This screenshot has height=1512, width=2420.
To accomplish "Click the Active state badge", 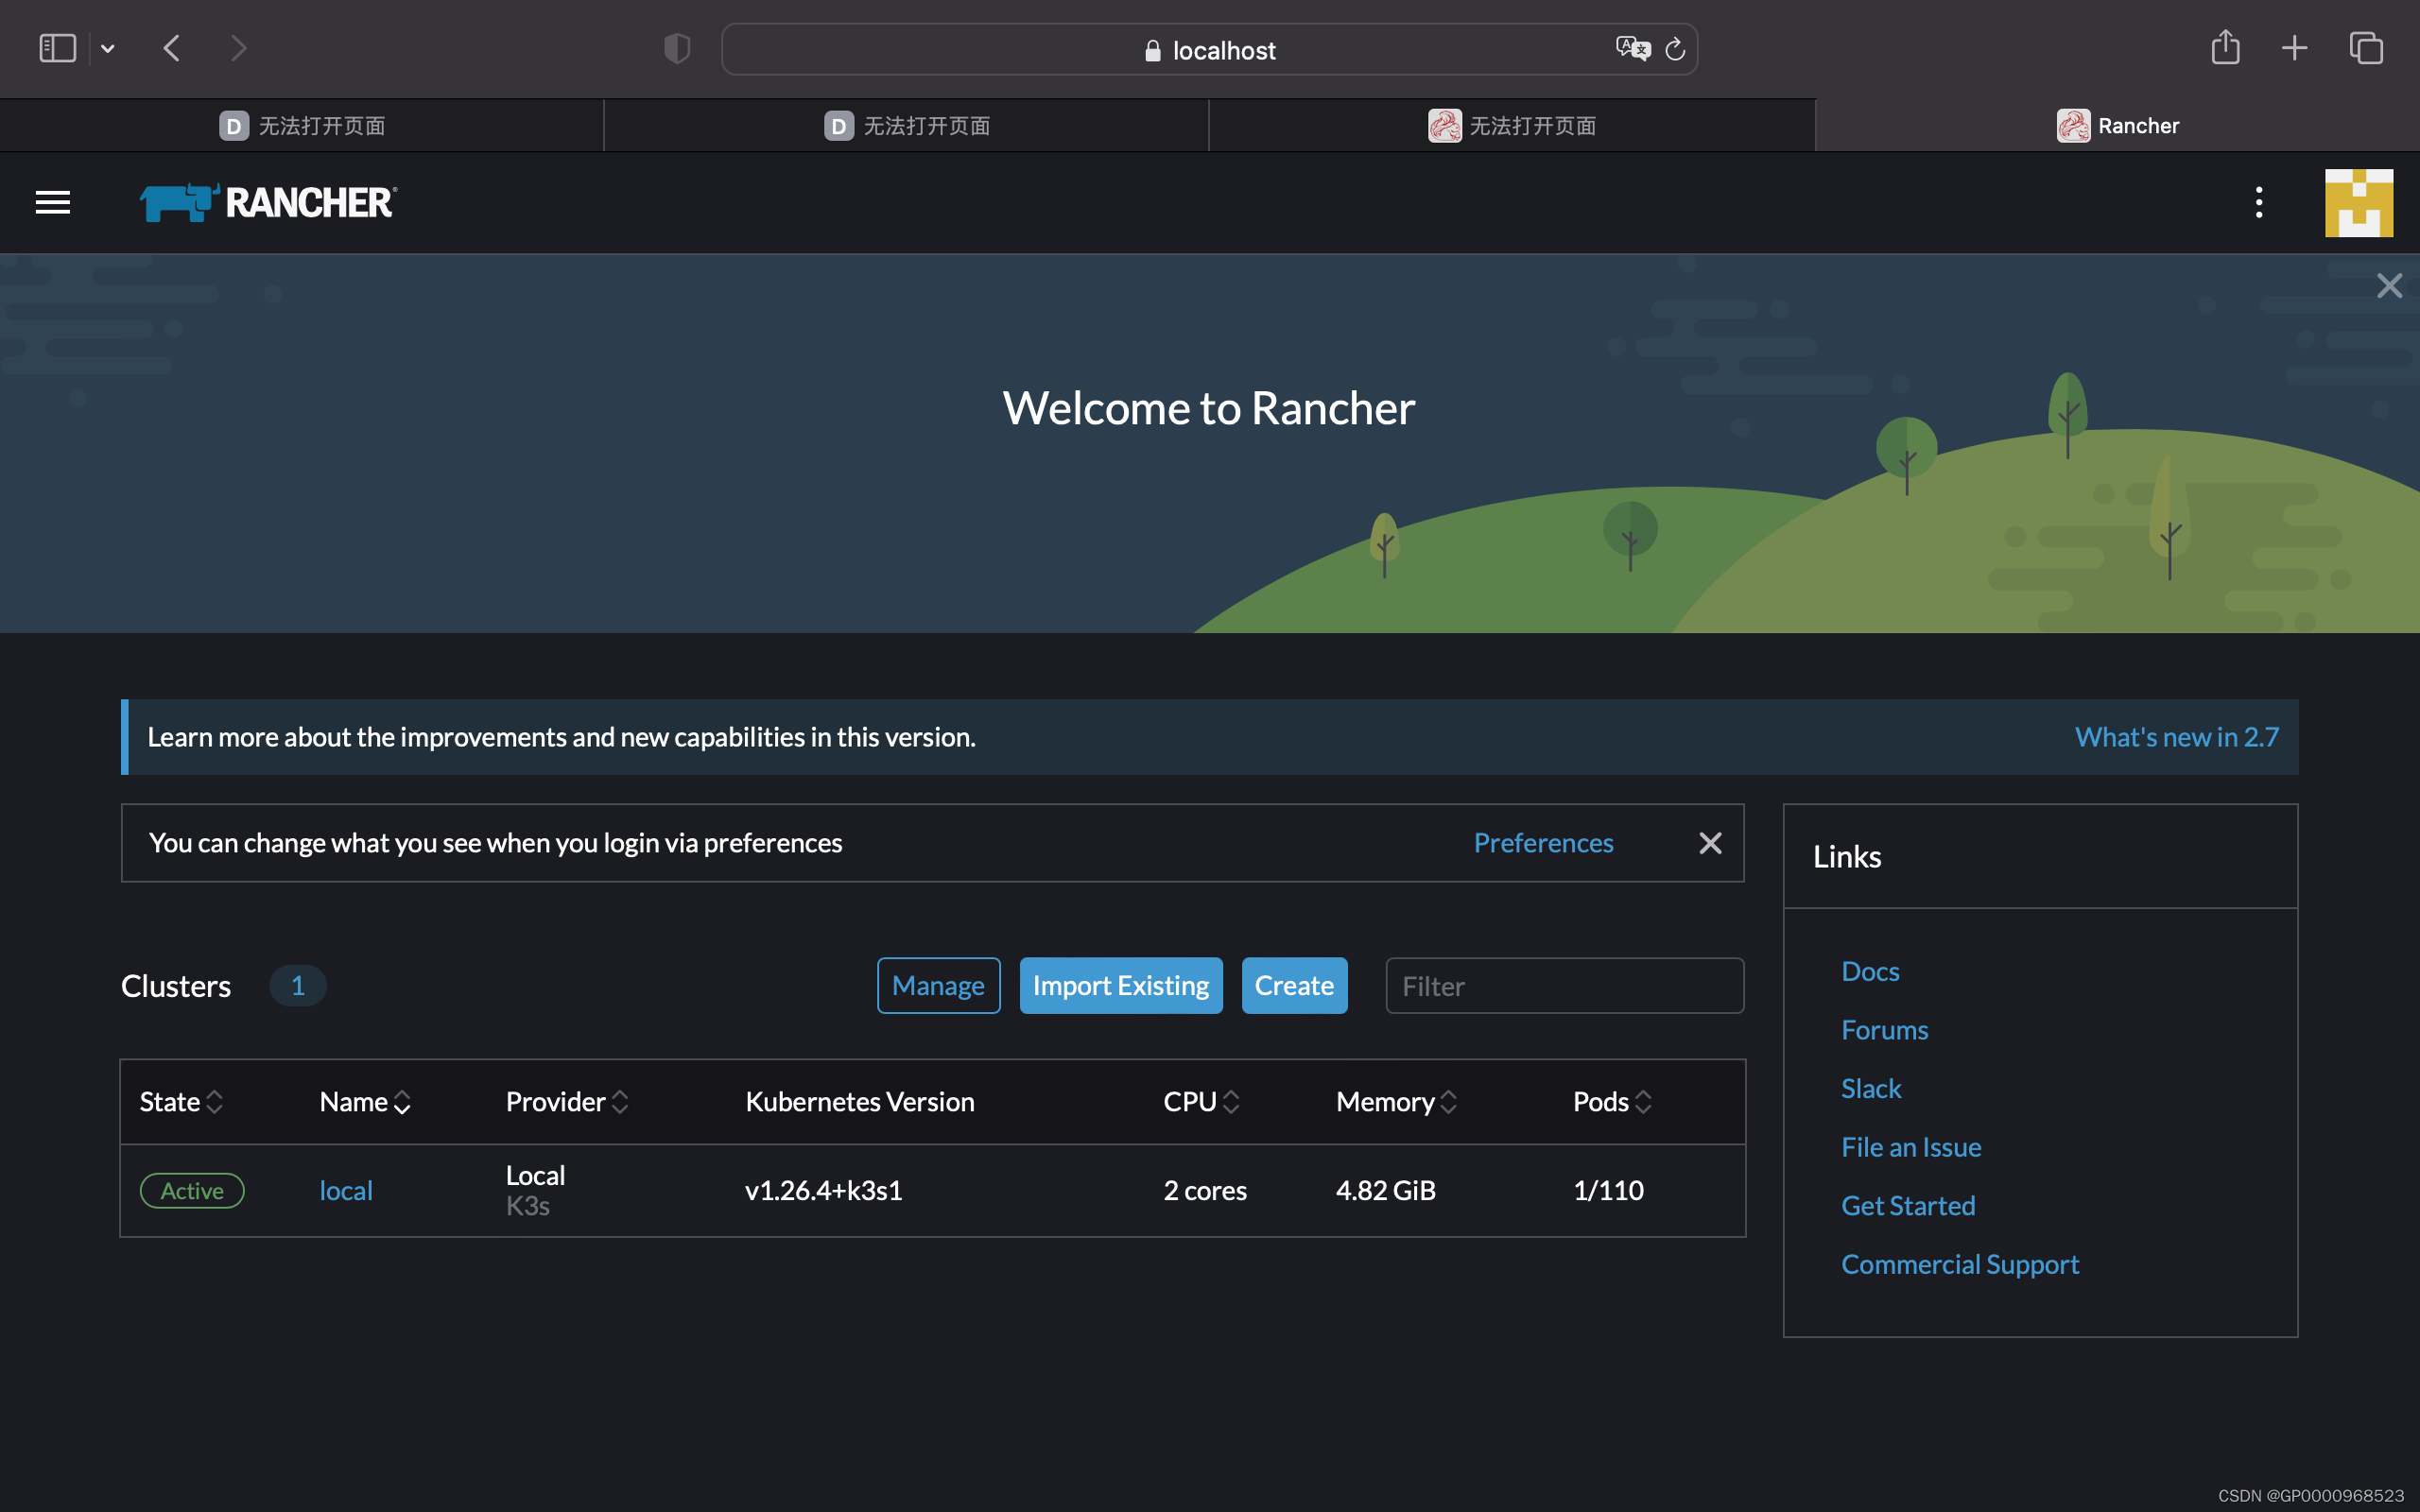I will point(192,1191).
